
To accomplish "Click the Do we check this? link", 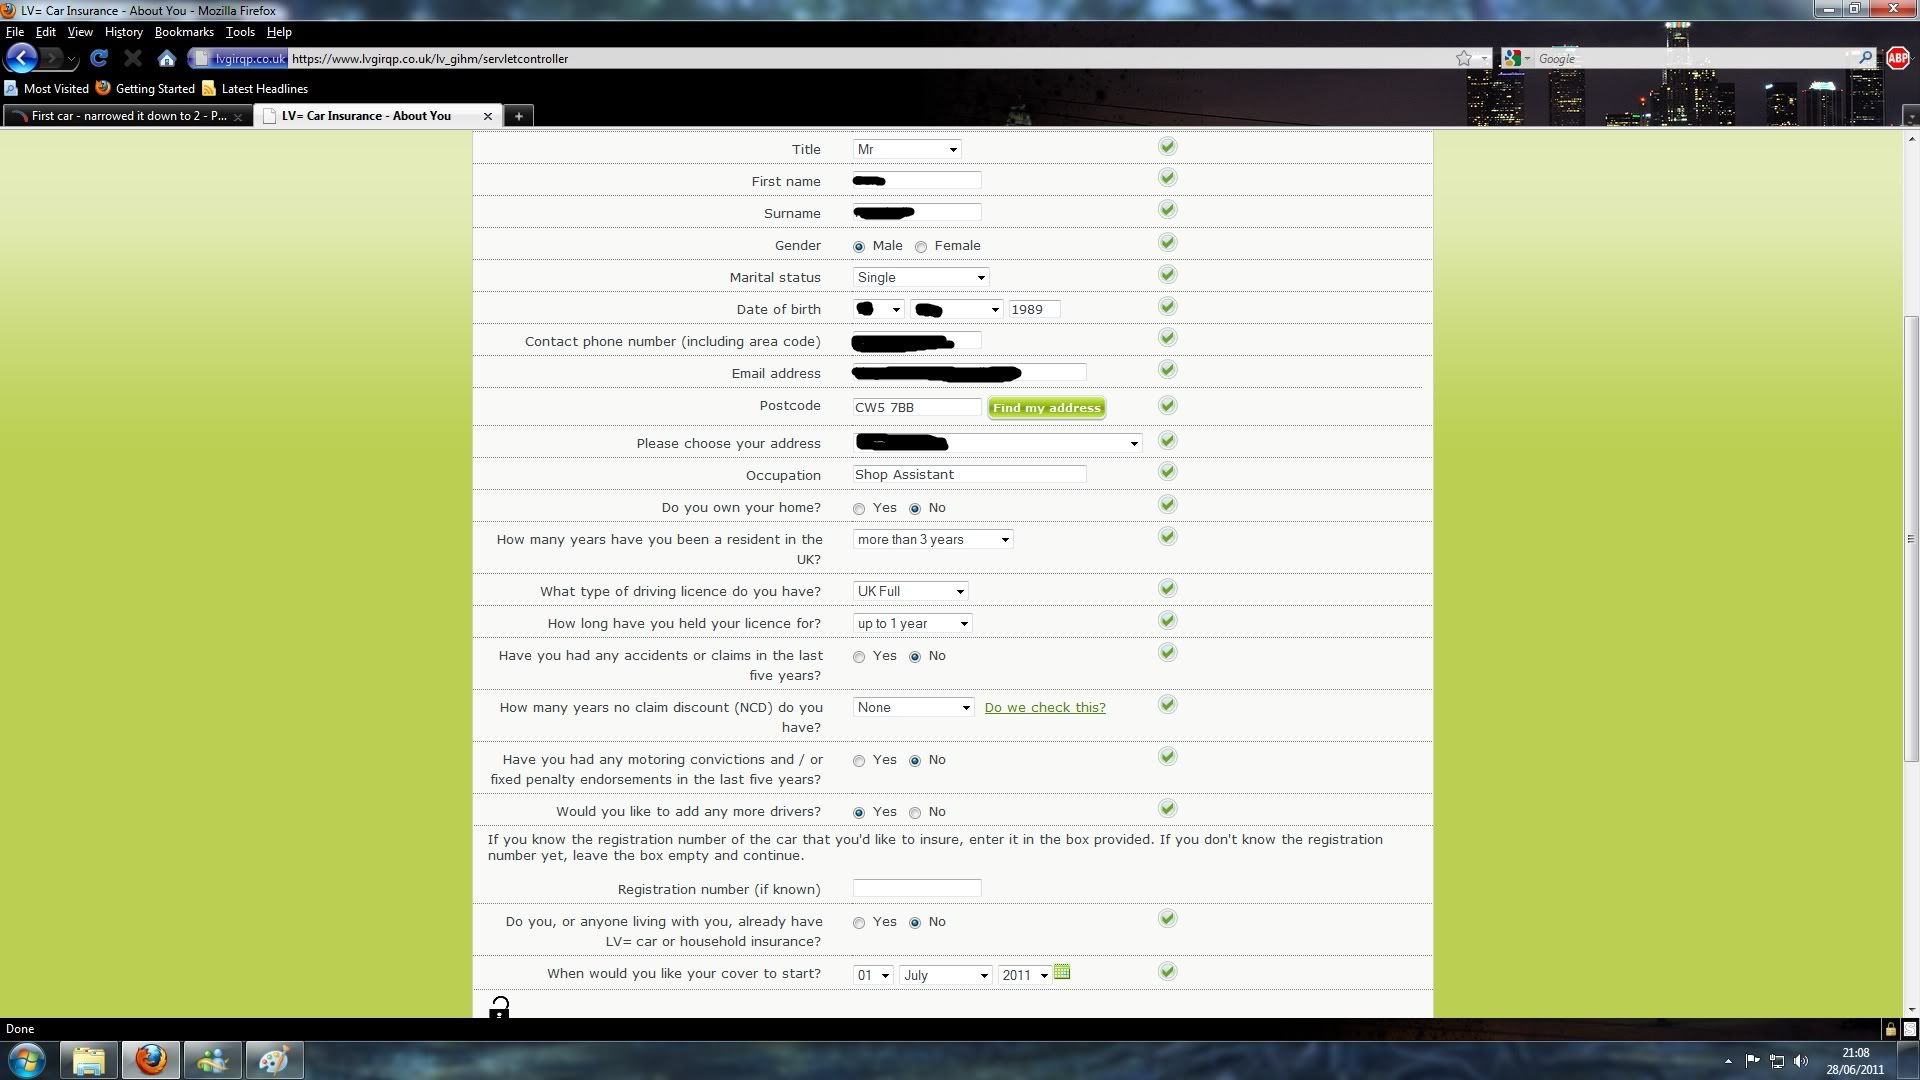I will (x=1045, y=707).
